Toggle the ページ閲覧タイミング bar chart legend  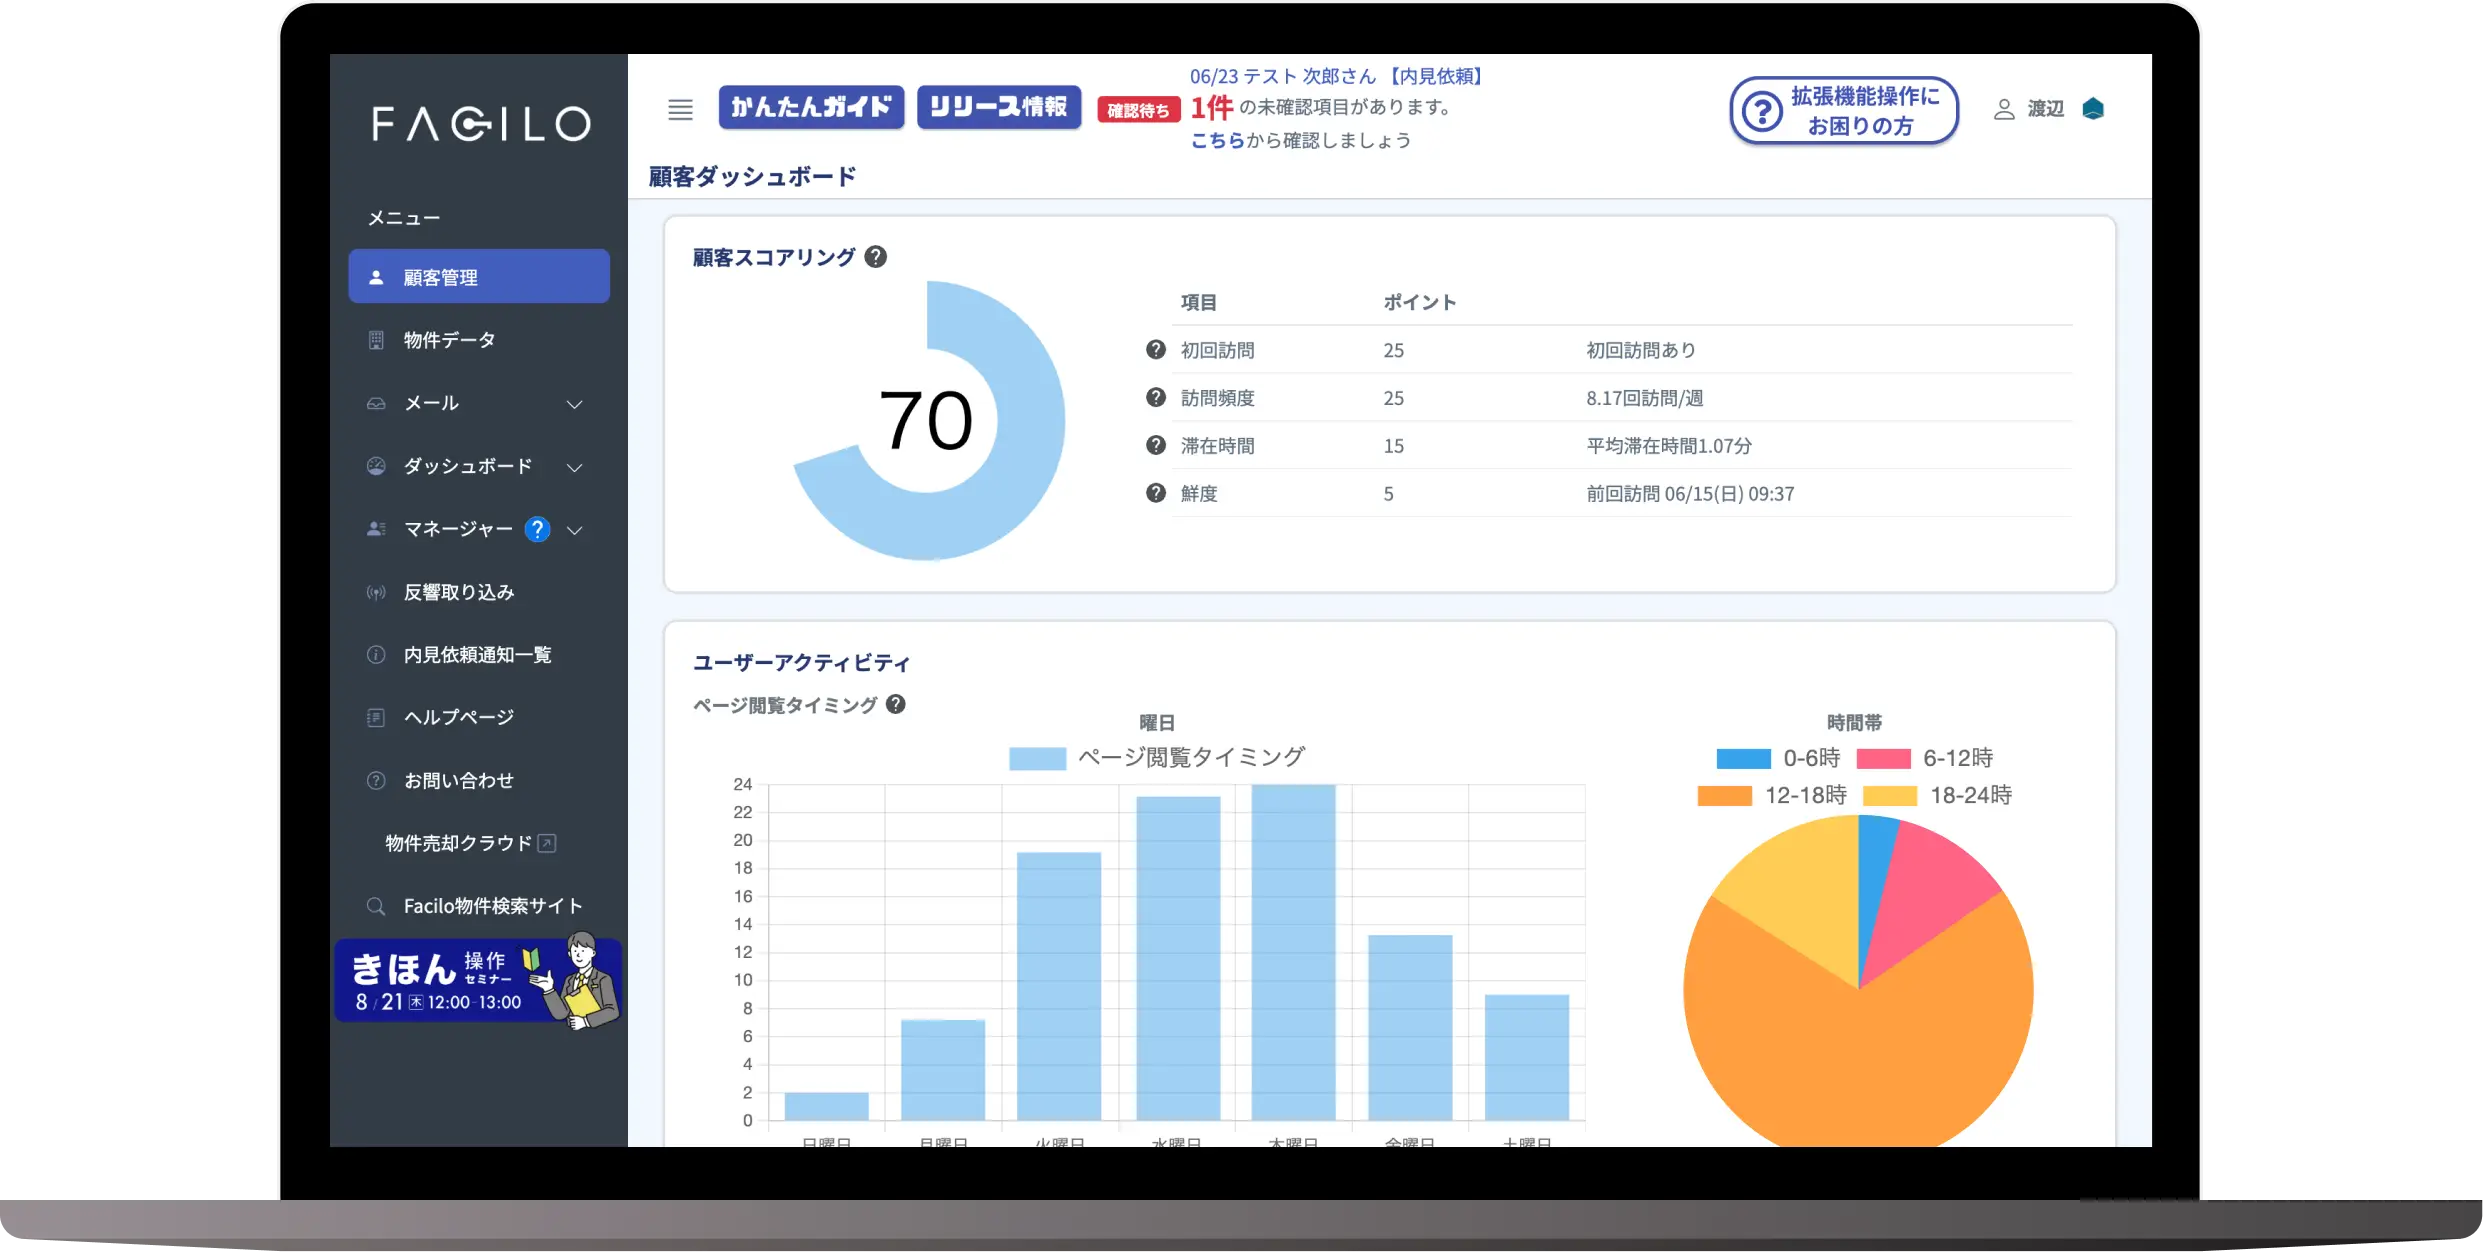click(1157, 758)
